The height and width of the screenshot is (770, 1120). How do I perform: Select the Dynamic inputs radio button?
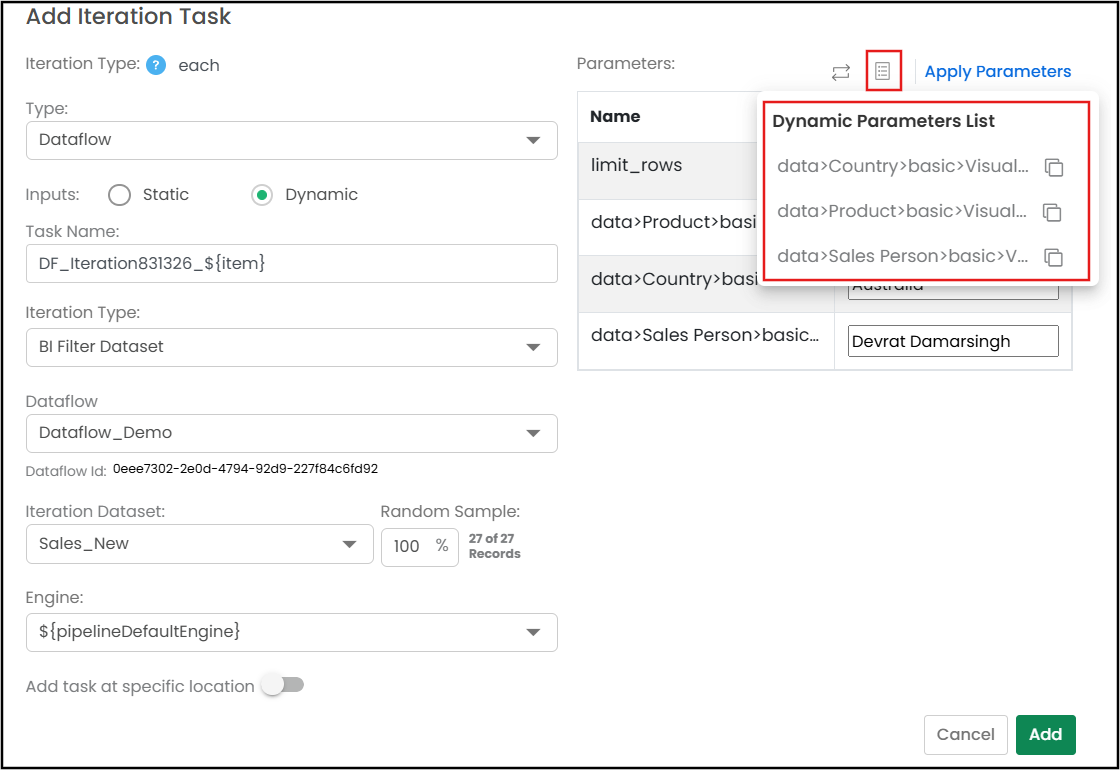(262, 195)
